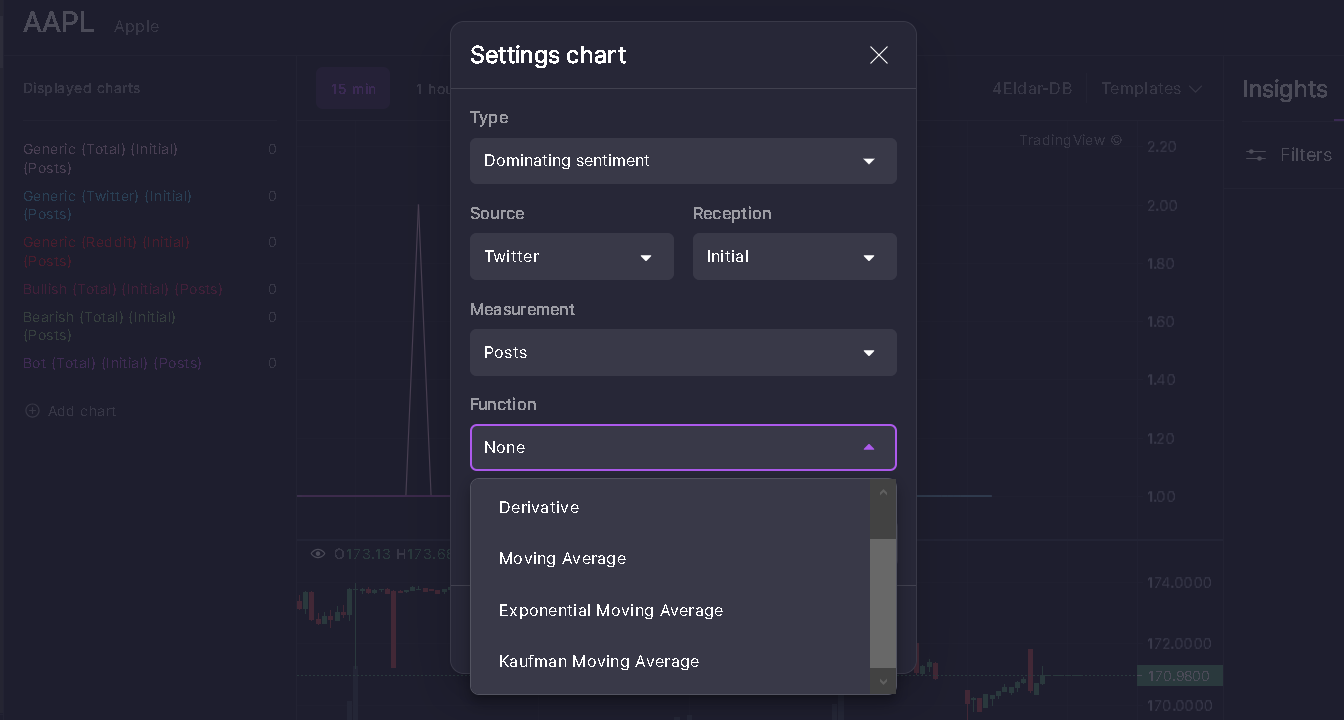Click the Add chart plus icon
Viewport: 1344px width, 720px height.
32,411
